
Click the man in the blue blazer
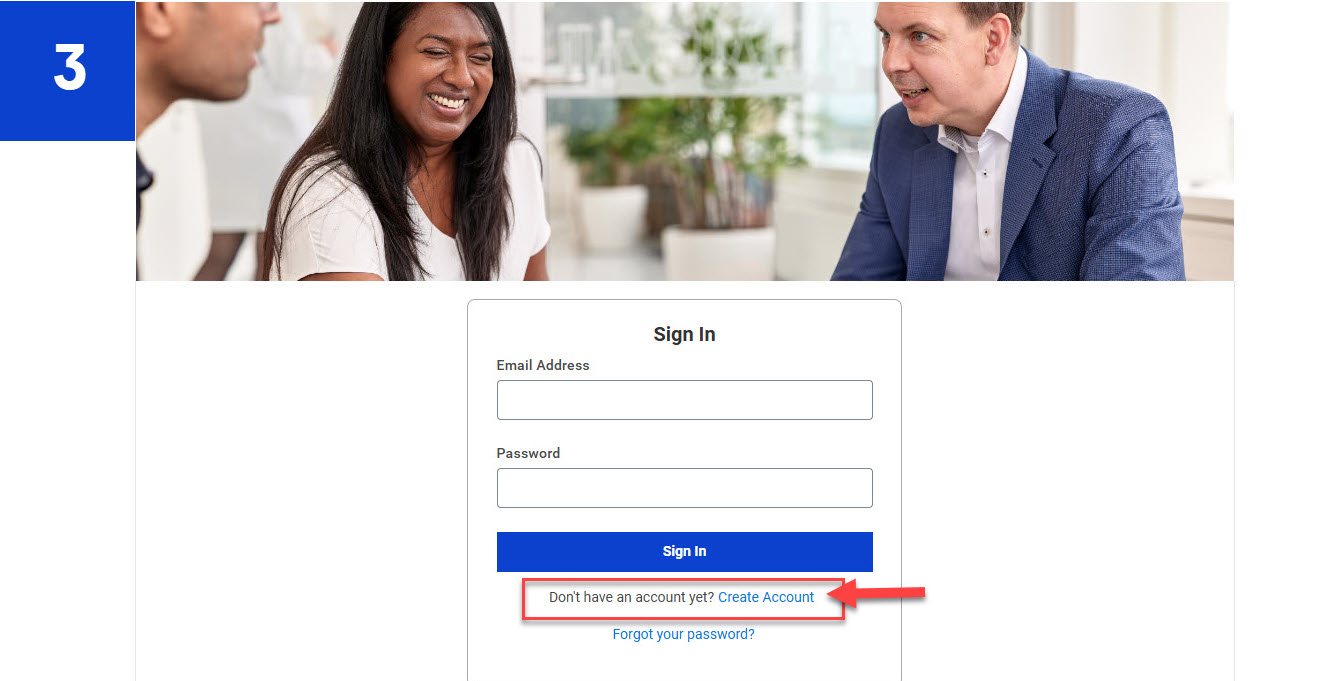[1010, 150]
